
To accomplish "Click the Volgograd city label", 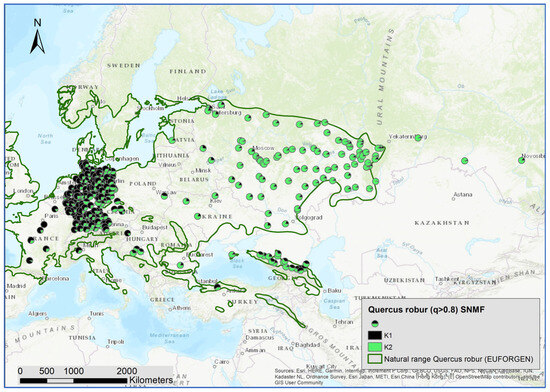I will (x=309, y=218).
